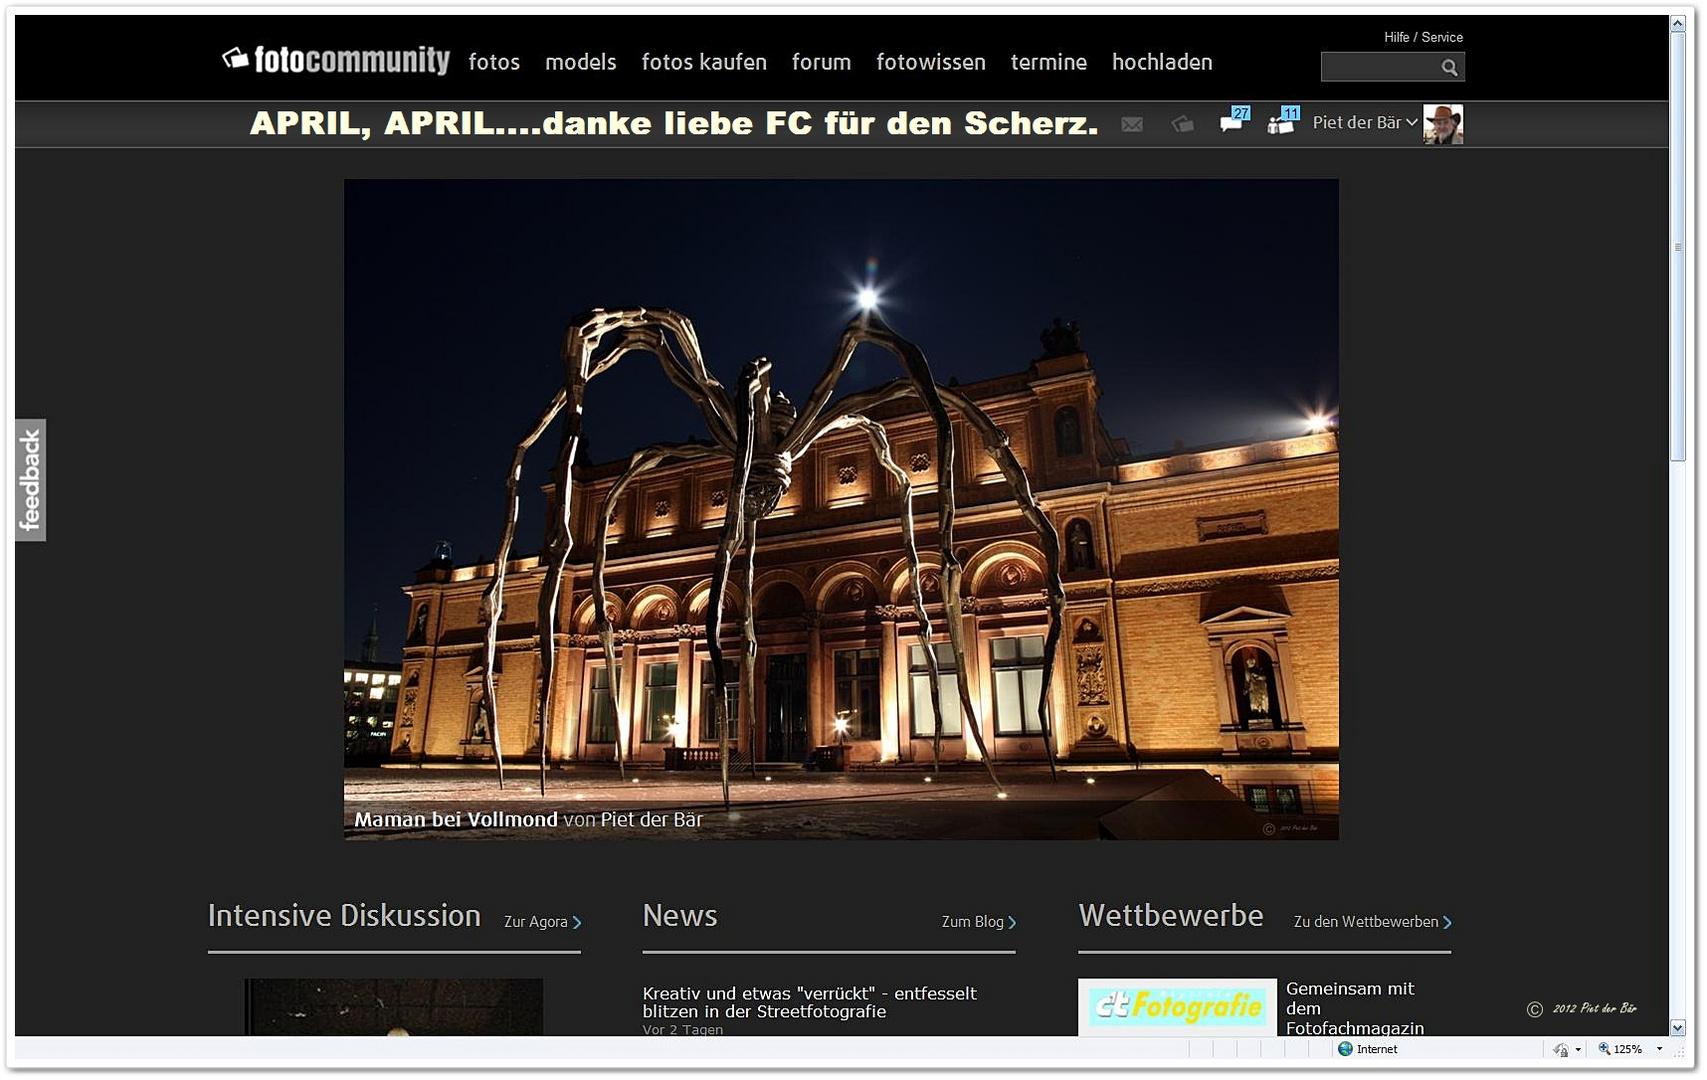Click the APRIL, APRIL banner text
Viewport: 1707px width, 1080px height.
point(674,124)
